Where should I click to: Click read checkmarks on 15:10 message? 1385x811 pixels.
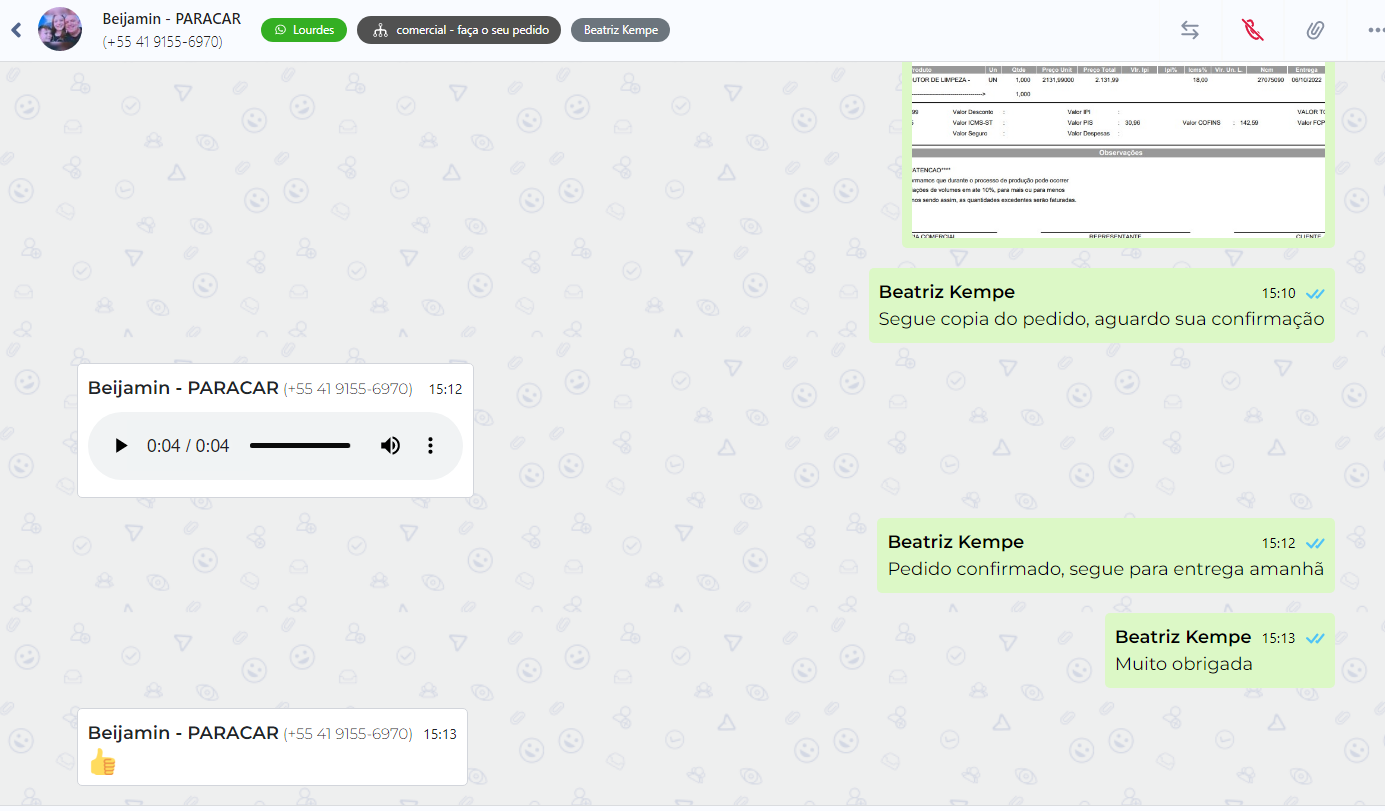tap(1315, 293)
